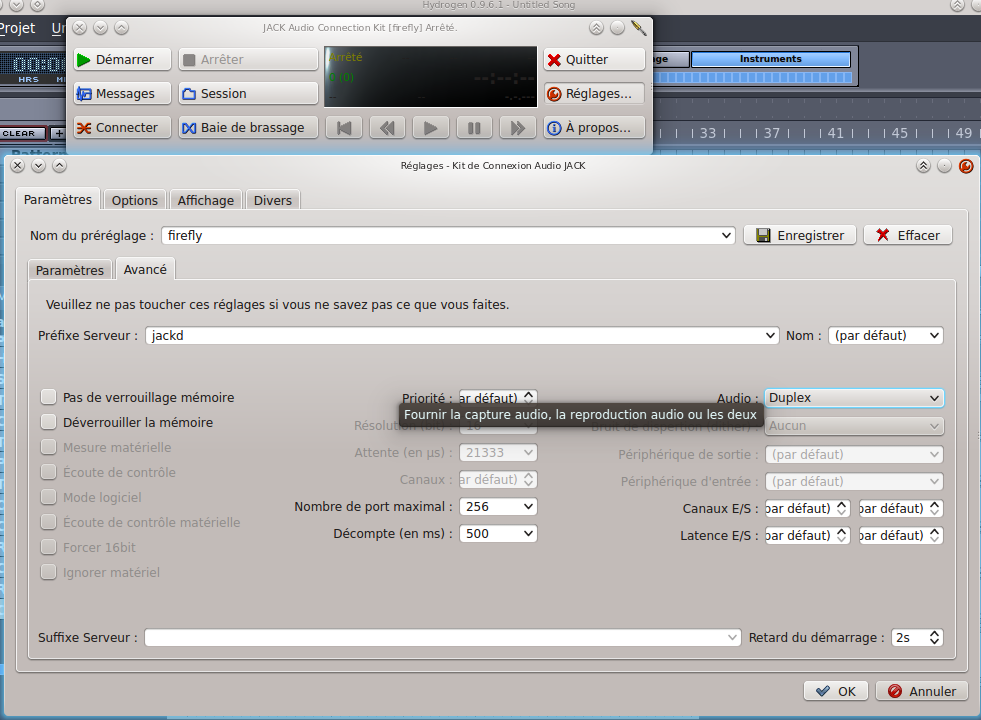Open Nombre de port maximal dropdown
Screen dimensions: 981x720
498,507
